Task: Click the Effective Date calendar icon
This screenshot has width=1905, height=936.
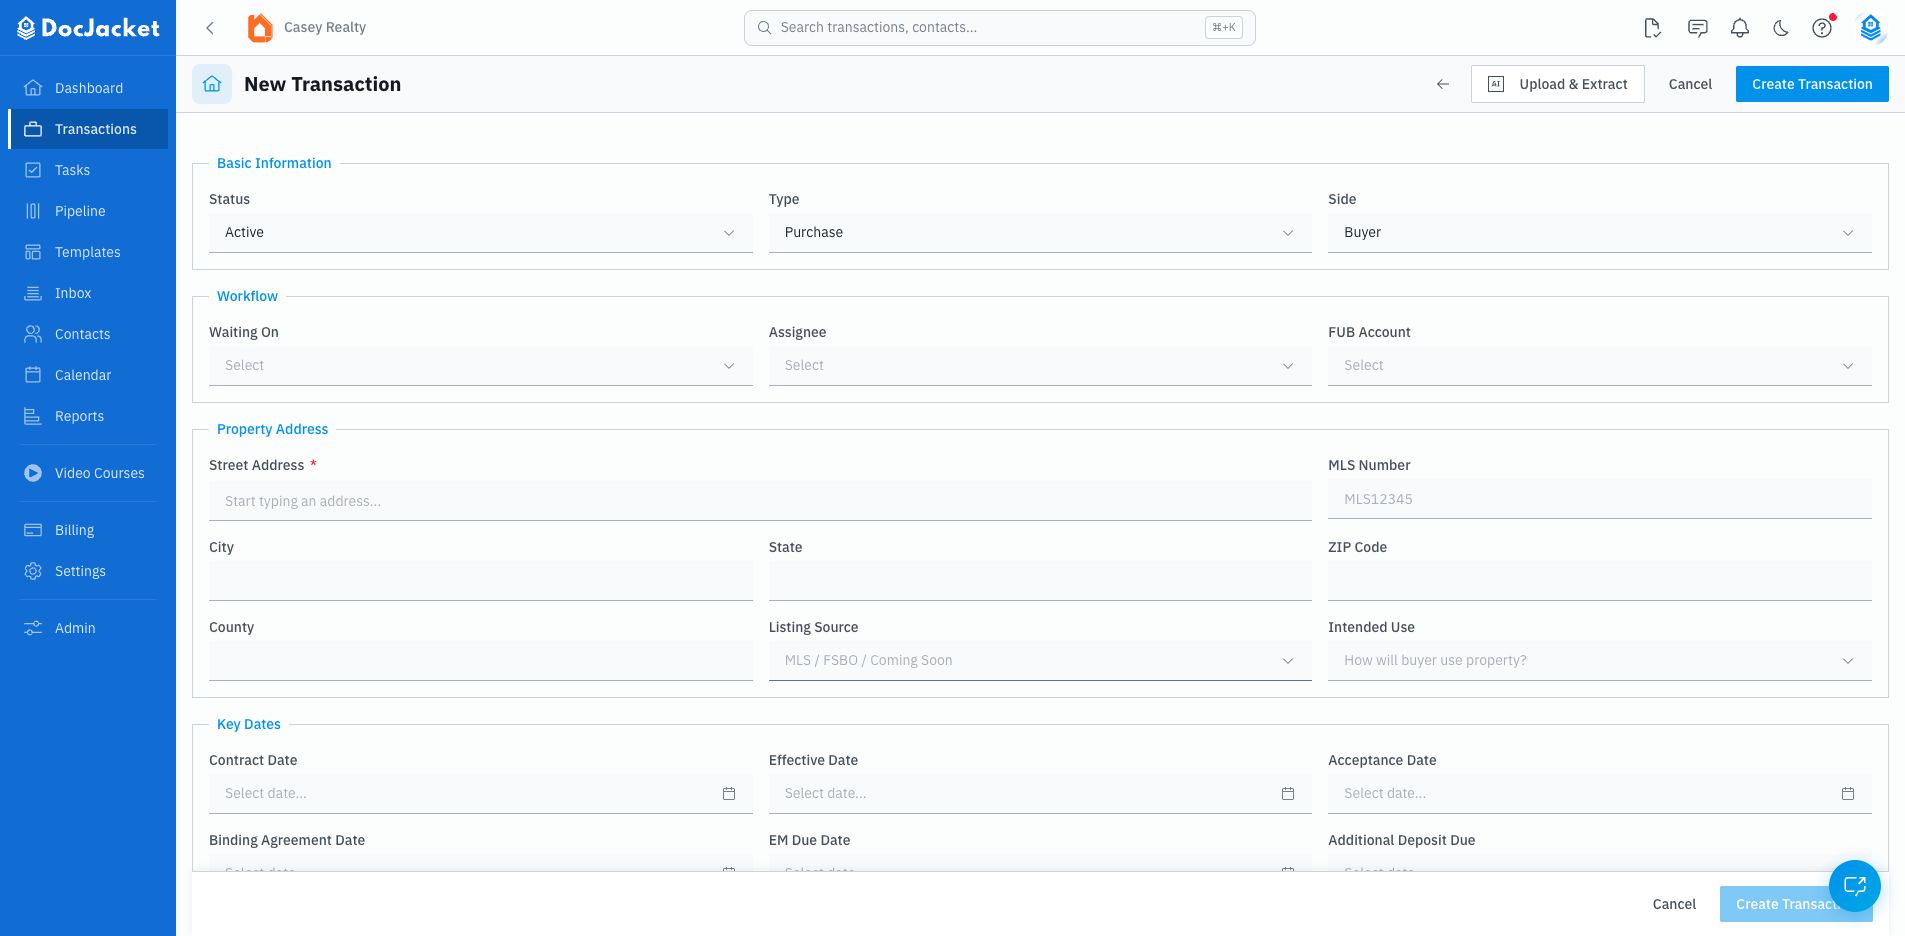Action: [1288, 793]
